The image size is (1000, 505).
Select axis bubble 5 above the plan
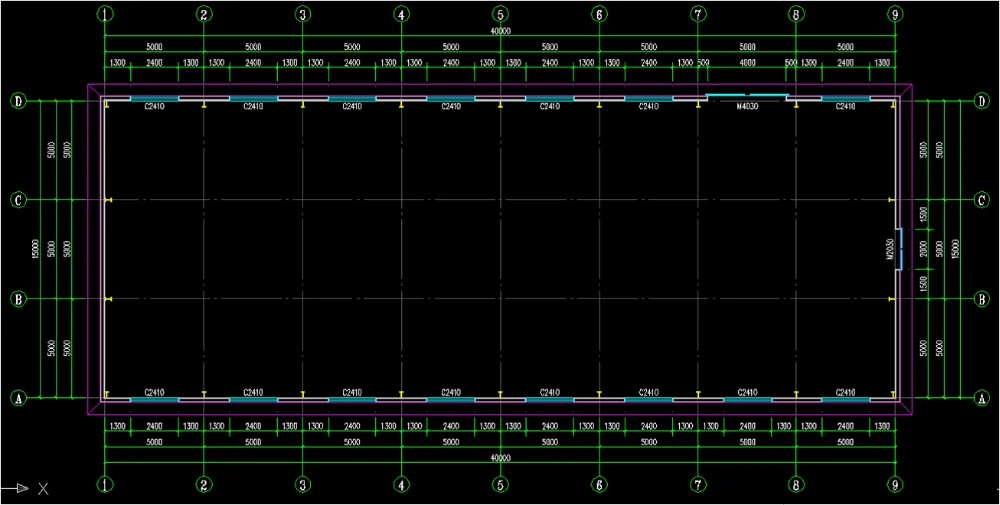(x=501, y=13)
